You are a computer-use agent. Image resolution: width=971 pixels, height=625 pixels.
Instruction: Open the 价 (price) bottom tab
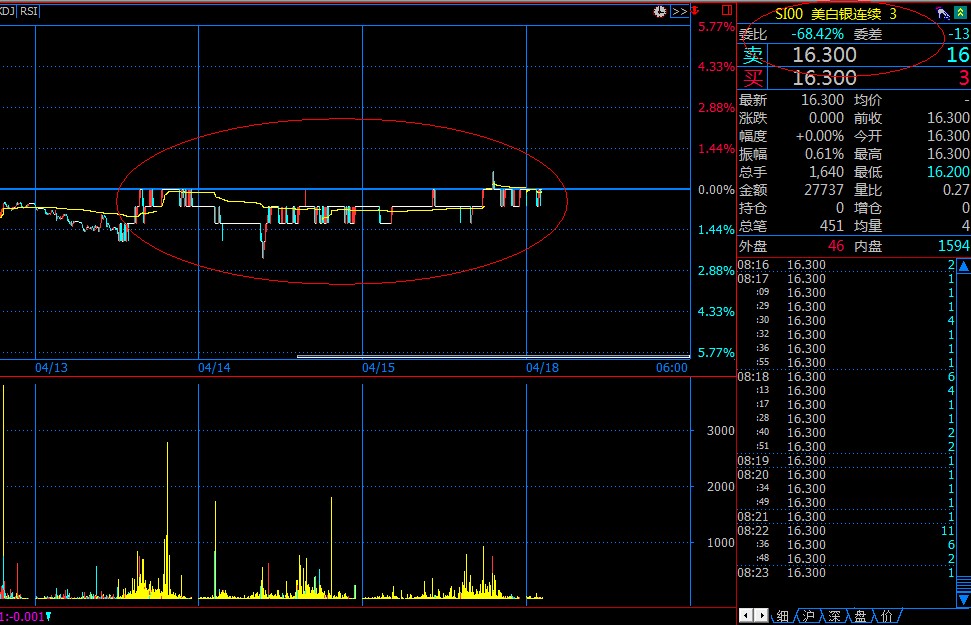click(886, 616)
